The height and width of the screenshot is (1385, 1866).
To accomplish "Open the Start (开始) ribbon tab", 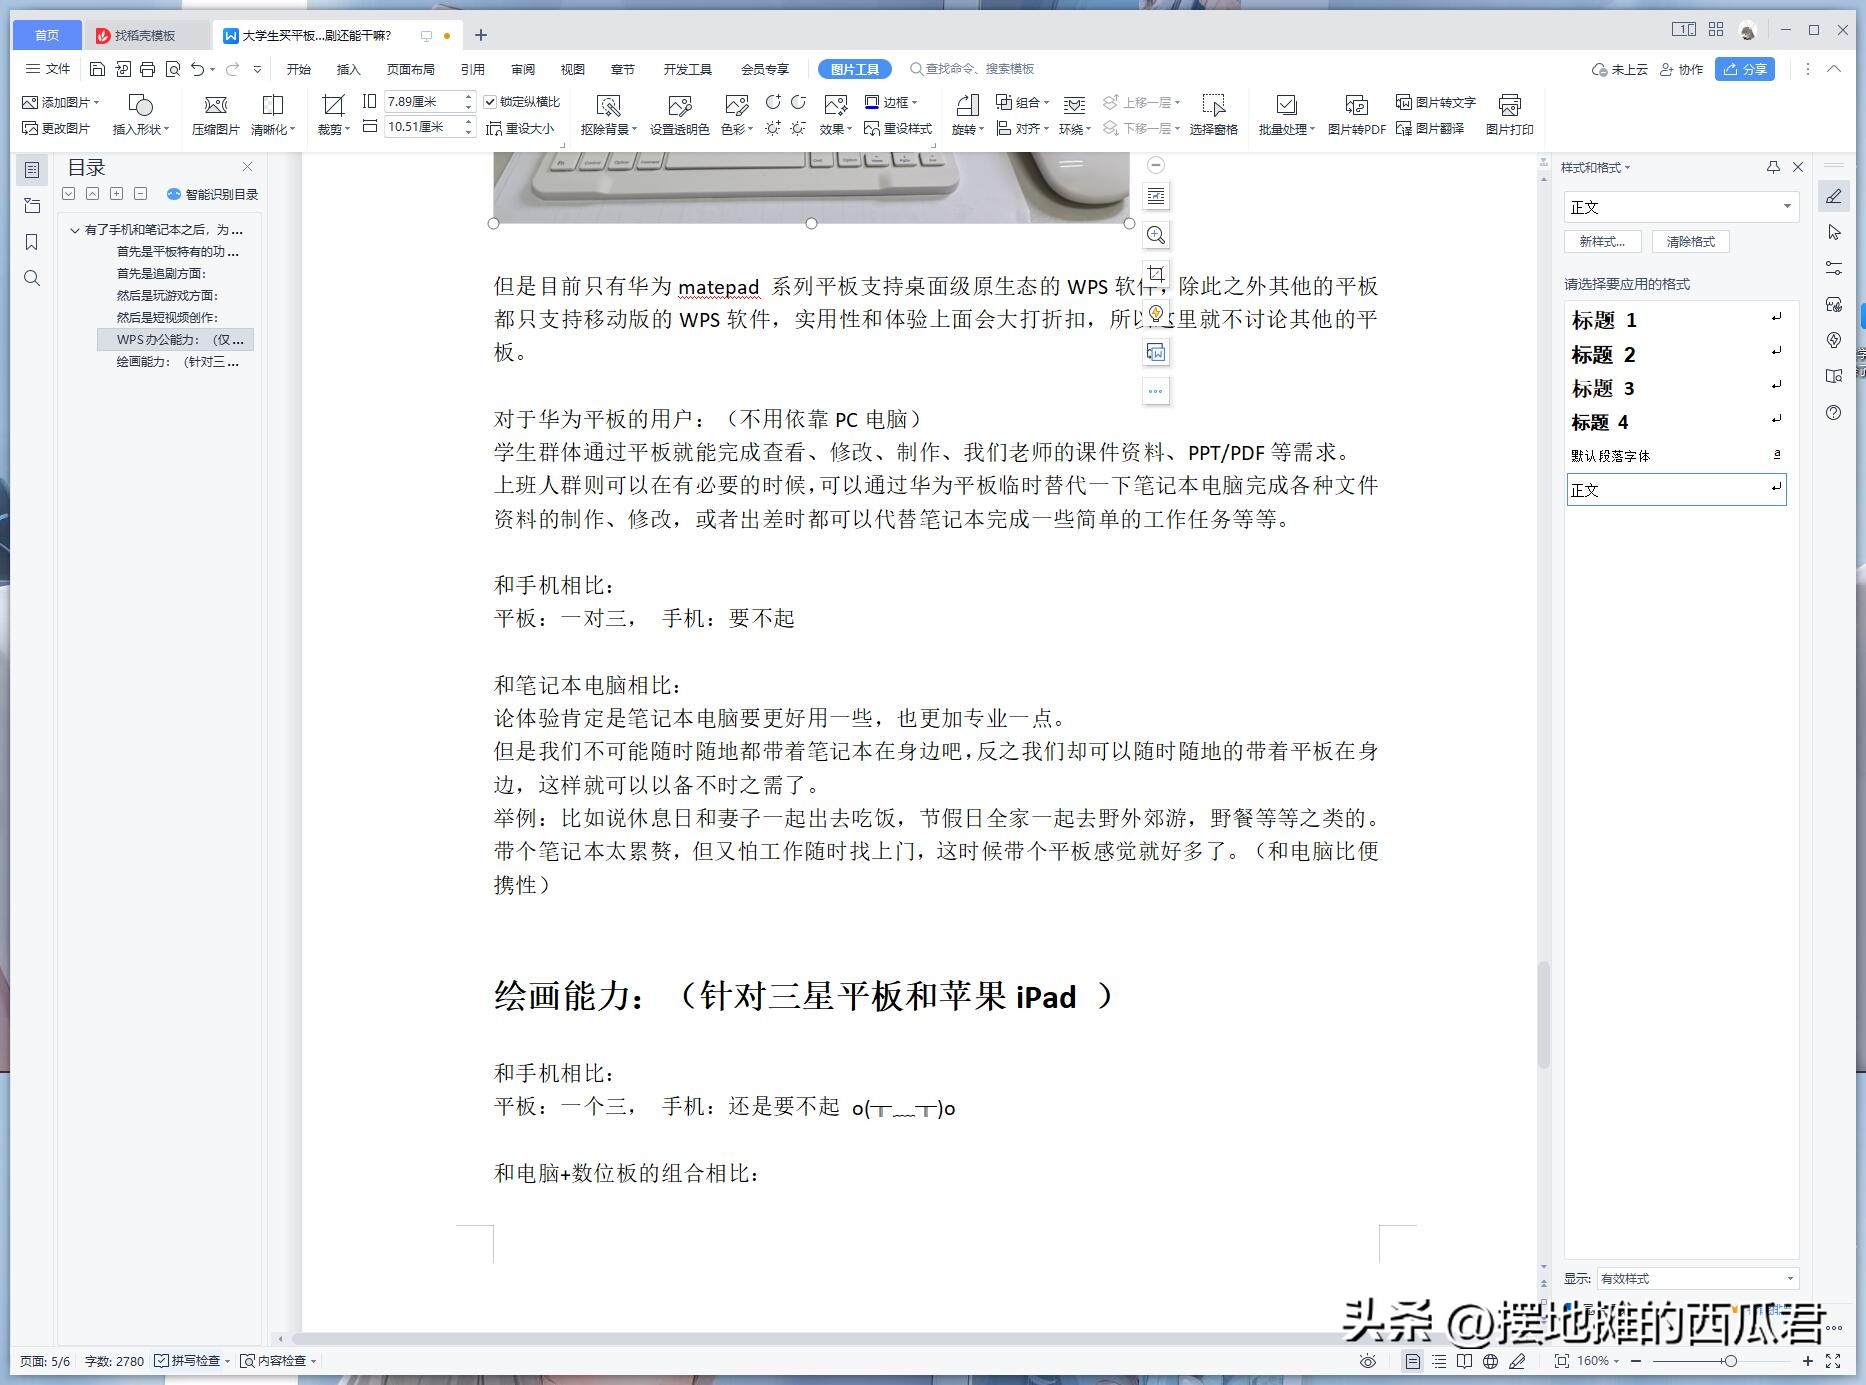I will [298, 69].
